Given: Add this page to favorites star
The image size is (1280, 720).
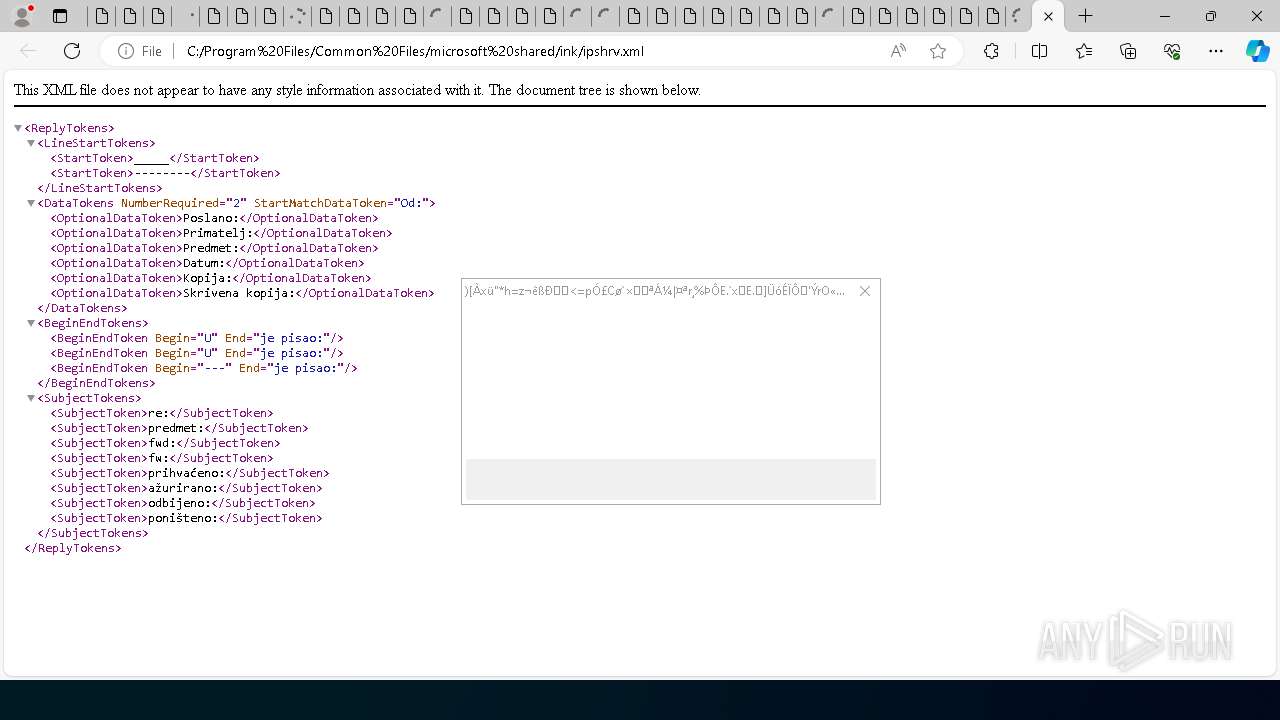Looking at the screenshot, I should tap(938, 51).
